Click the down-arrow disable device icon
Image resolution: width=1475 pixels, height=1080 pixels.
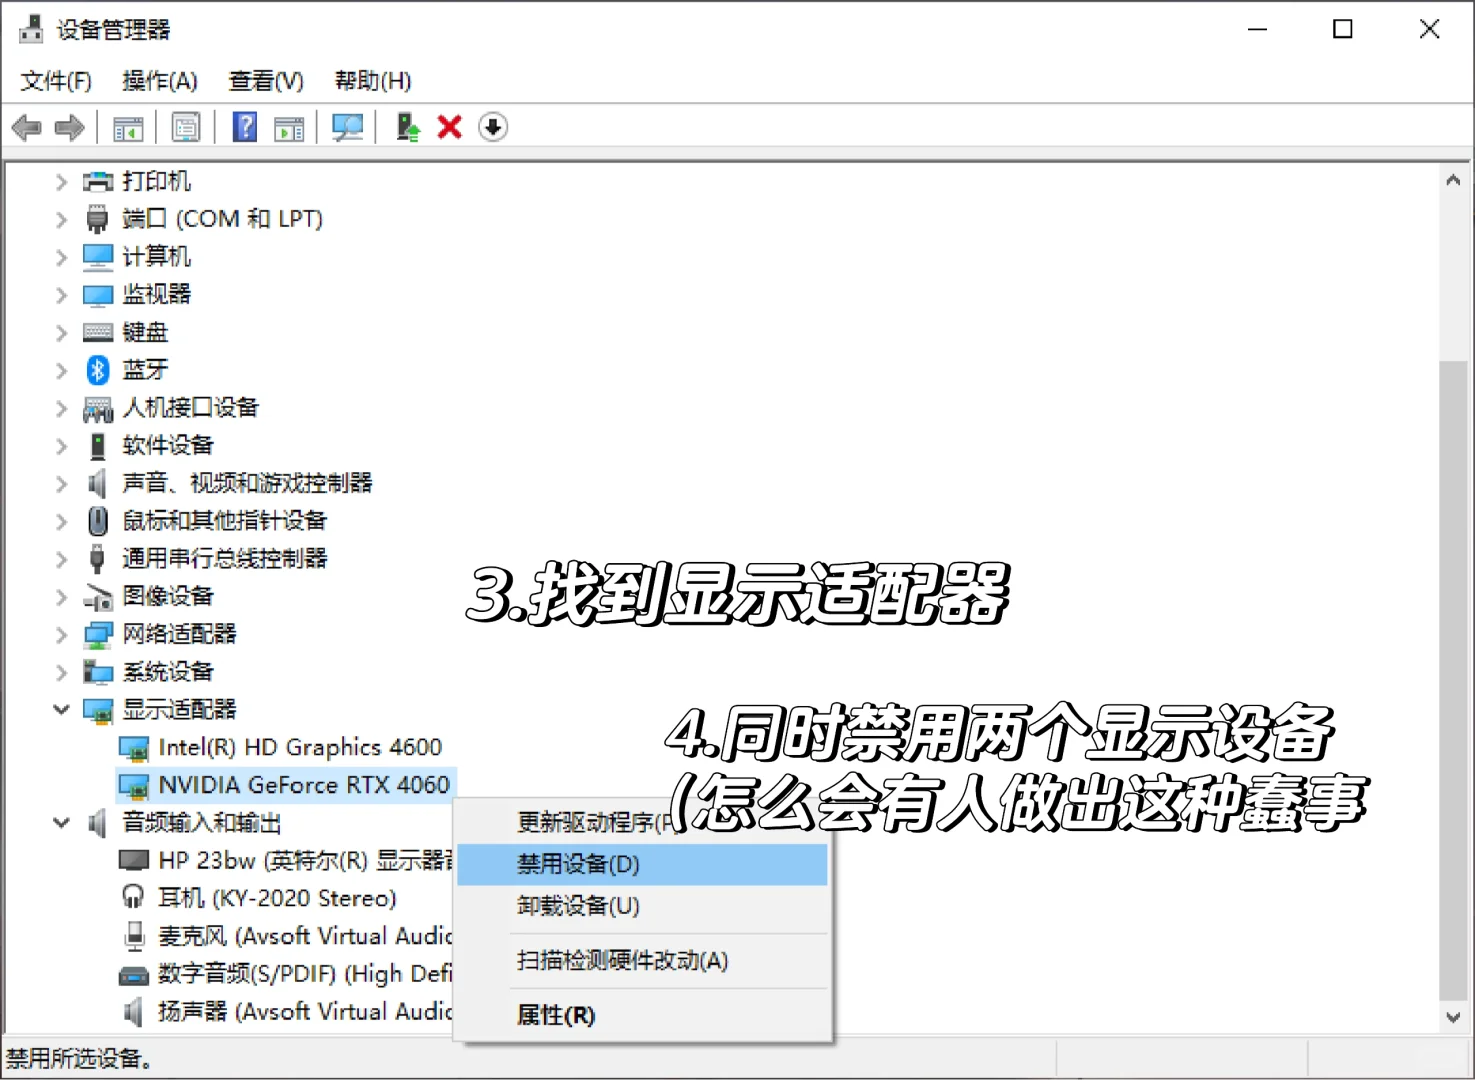[x=493, y=127]
